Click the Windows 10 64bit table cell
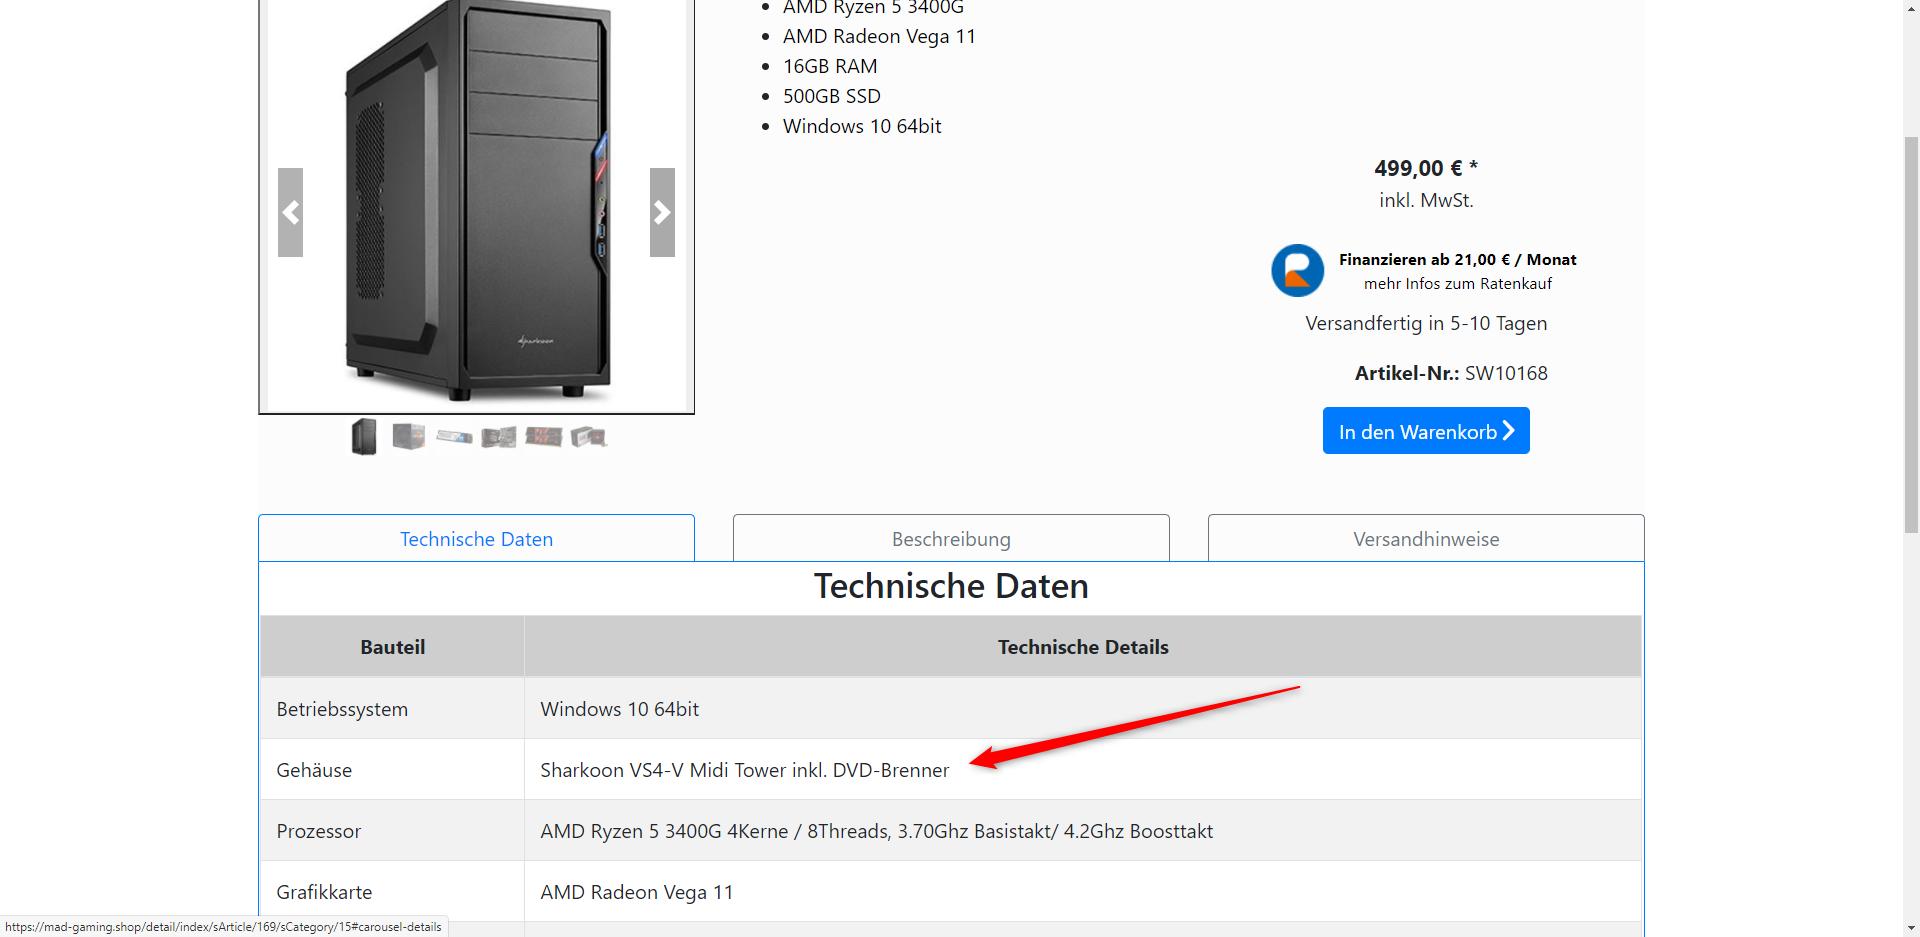 [x=1083, y=709]
